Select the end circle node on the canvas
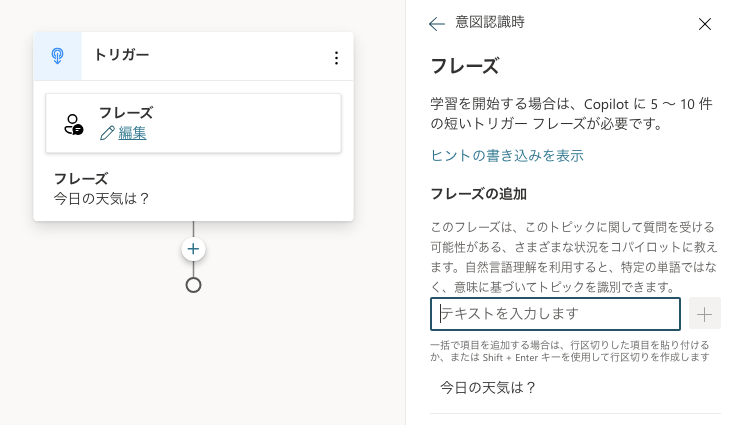The image size is (741, 425). [x=193, y=285]
